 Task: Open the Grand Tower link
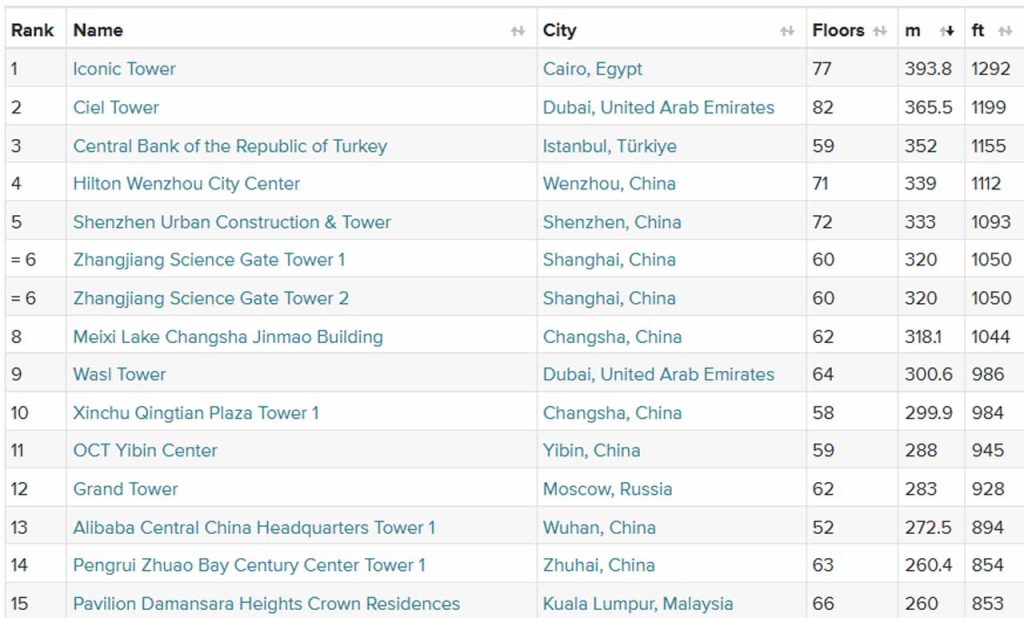point(125,489)
